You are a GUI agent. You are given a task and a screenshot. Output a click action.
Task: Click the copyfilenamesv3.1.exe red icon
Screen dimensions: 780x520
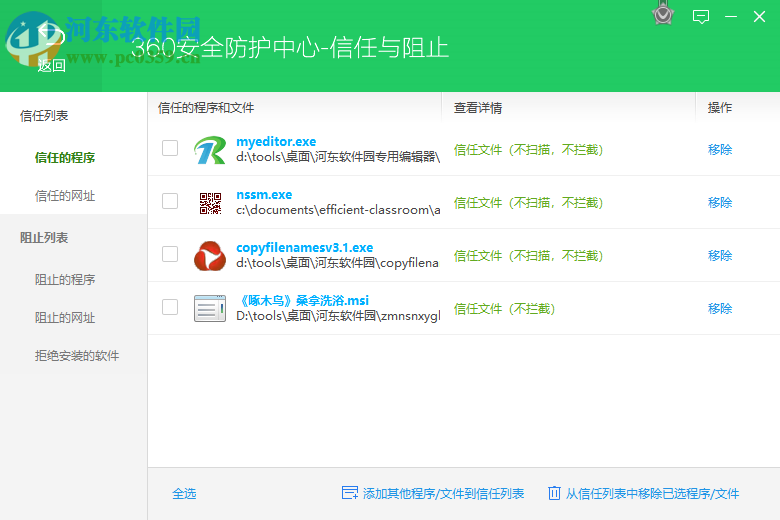209,256
